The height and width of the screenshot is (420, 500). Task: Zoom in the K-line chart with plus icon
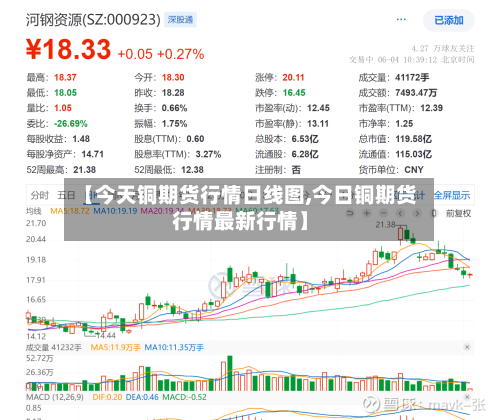pyautogui.click(x=367, y=213)
